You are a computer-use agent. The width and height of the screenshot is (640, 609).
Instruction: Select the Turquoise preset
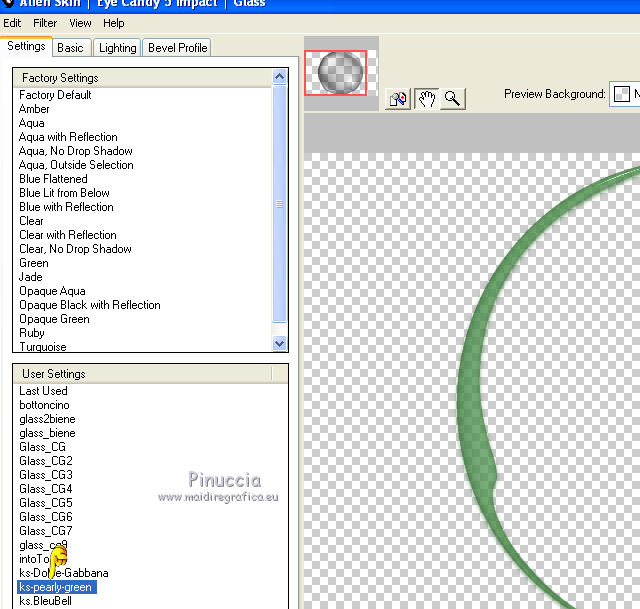tap(42, 347)
